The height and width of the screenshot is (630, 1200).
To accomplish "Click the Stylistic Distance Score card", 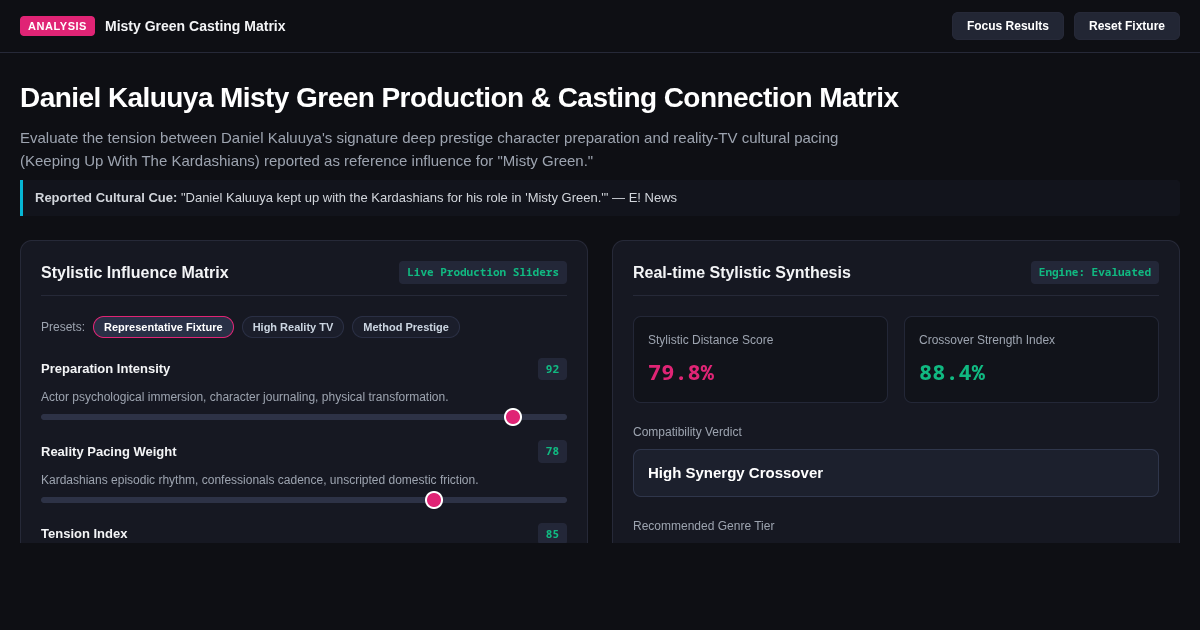I will point(760,360).
